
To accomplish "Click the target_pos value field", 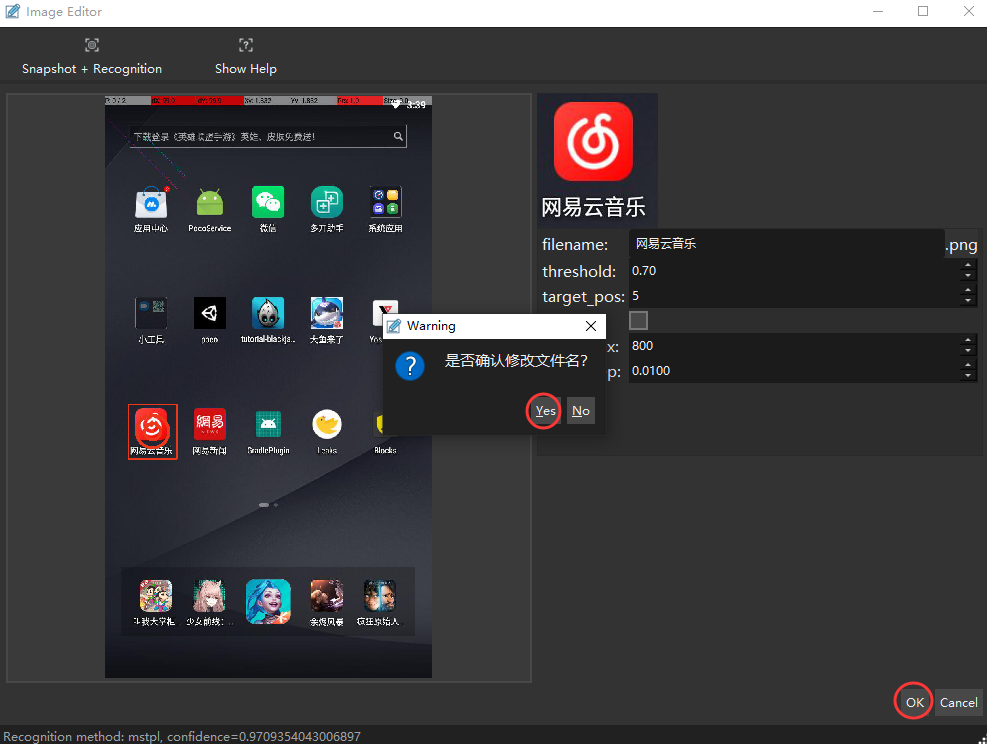I will point(794,296).
